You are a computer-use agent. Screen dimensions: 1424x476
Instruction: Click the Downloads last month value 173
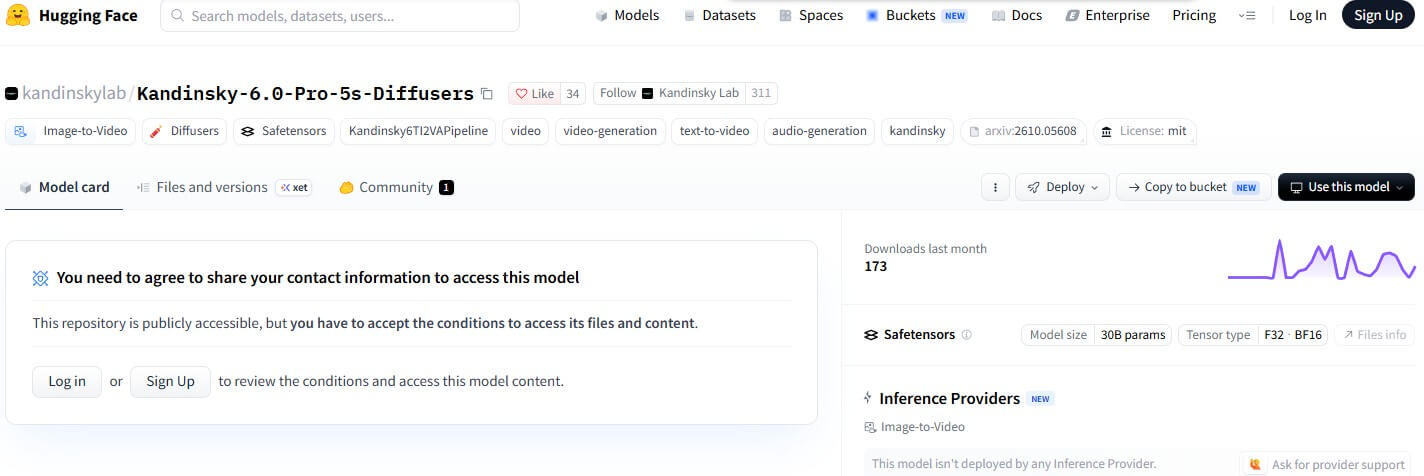[875, 266]
